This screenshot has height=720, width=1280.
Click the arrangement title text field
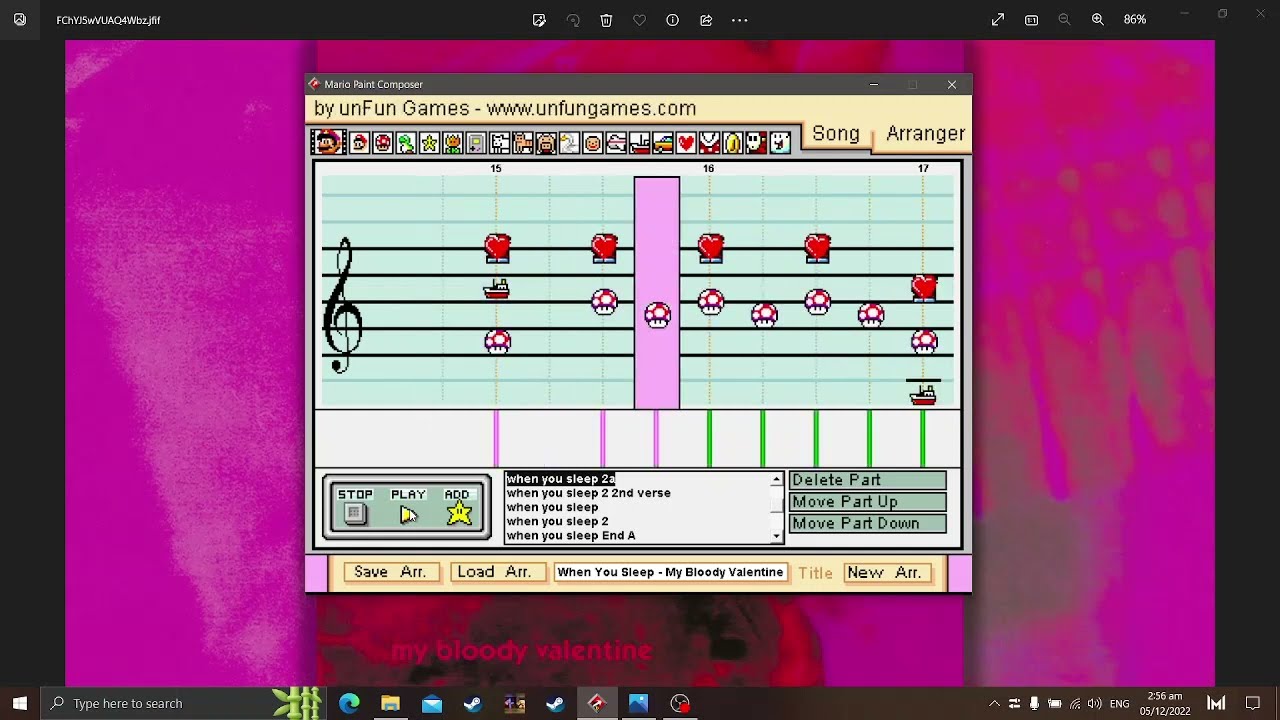(x=670, y=572)
